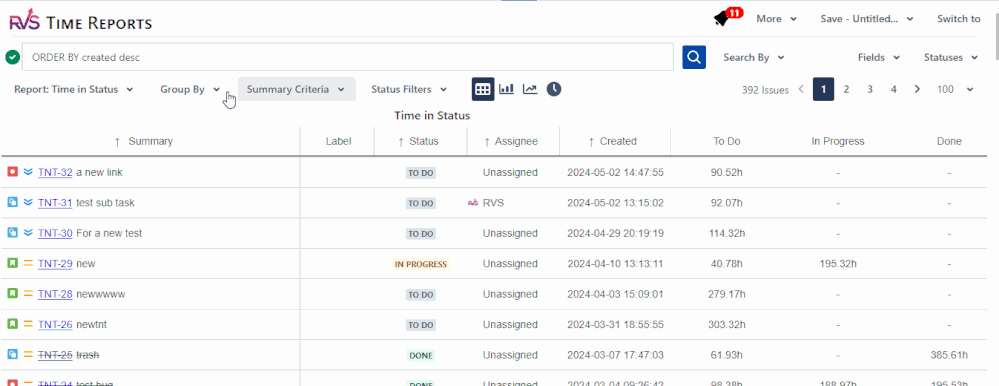Go to the next page arrow
Image resolution: width=999 pixels, height=386 pixels.
click(917, 89)
